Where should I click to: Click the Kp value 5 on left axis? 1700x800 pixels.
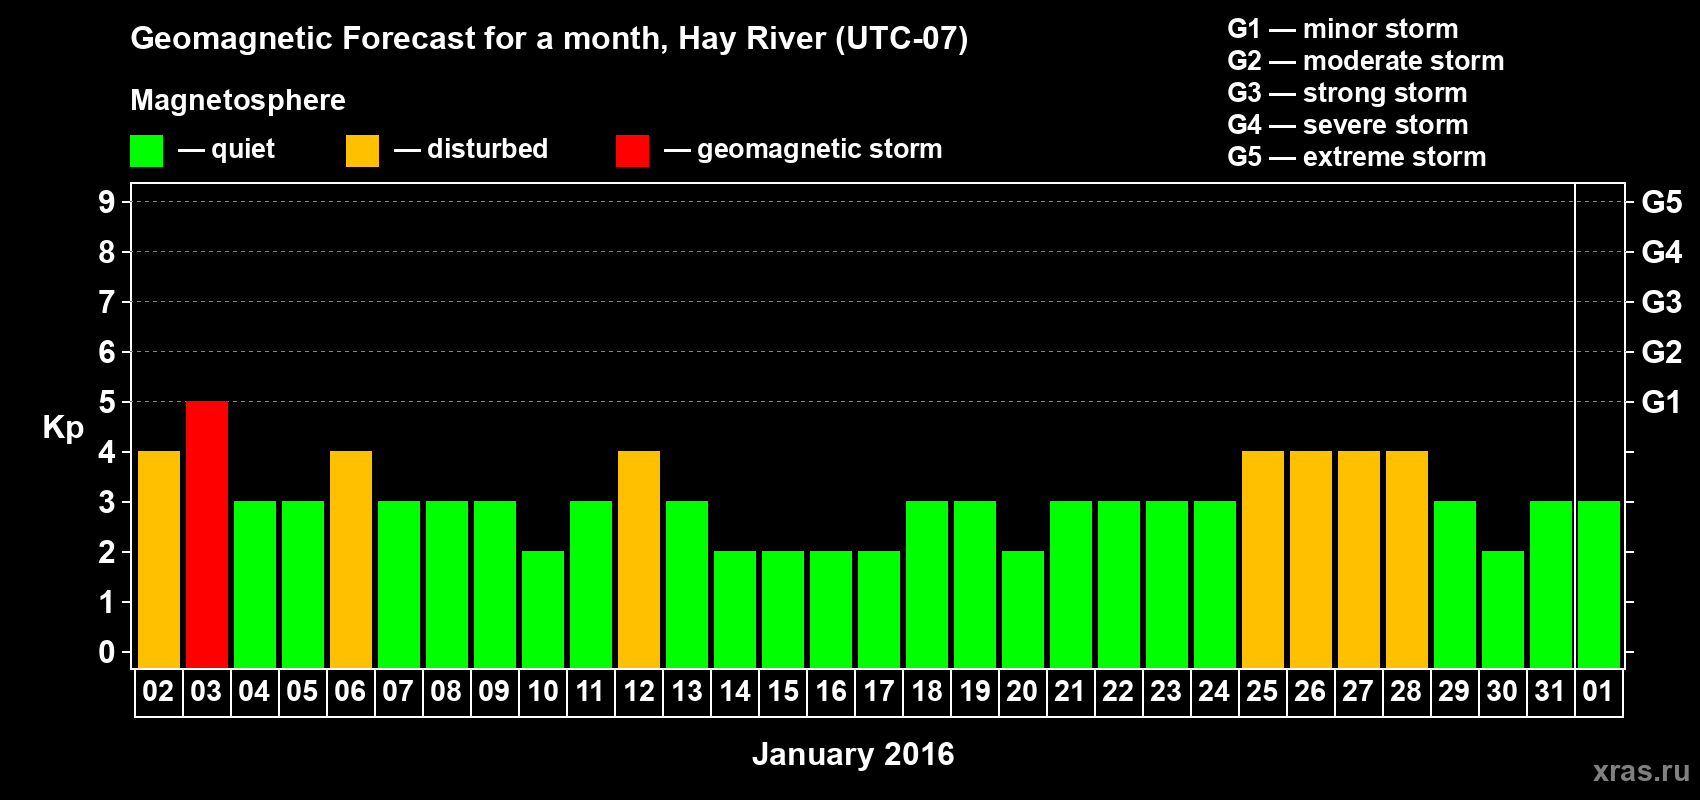(x=107, y=402)
